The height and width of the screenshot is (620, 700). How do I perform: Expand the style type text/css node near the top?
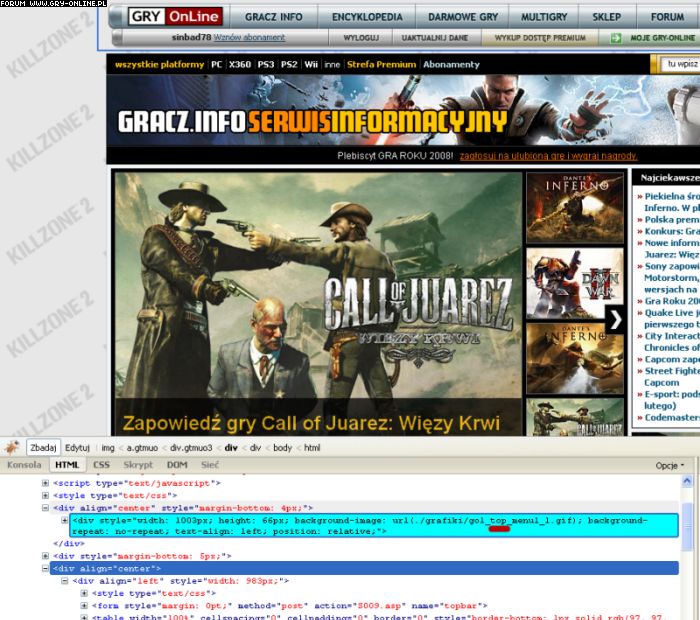pos(45,495)
